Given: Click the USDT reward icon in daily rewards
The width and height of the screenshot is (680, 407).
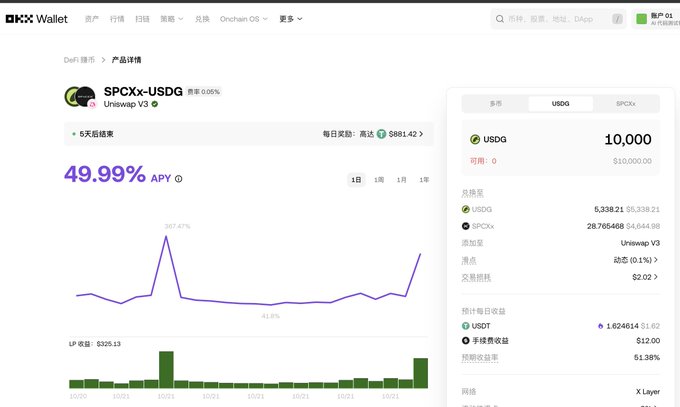Looking at the screenshot, I should tap(381, 134).
